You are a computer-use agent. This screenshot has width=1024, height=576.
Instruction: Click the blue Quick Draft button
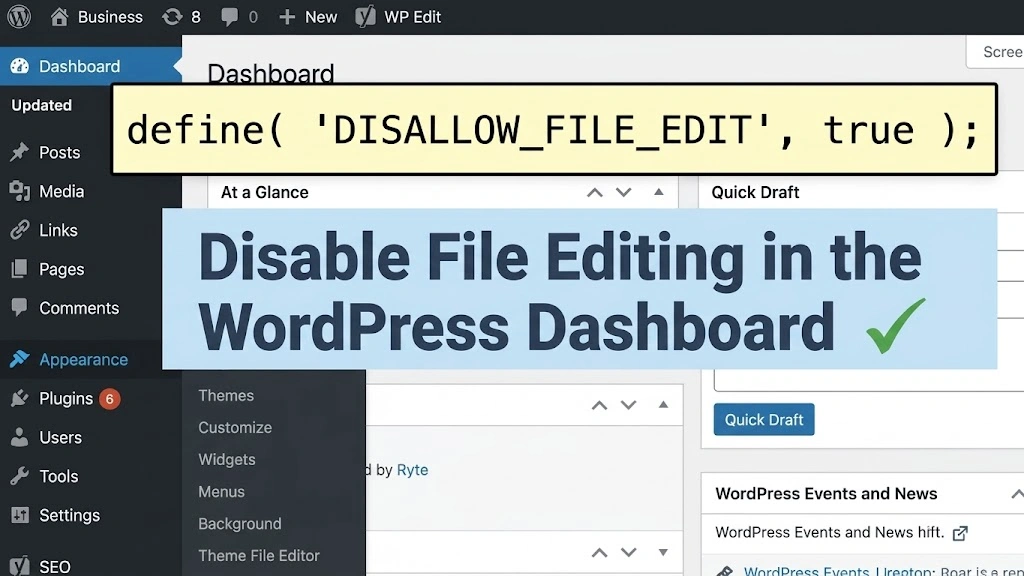pyautogui.click(x=764, y=419)
